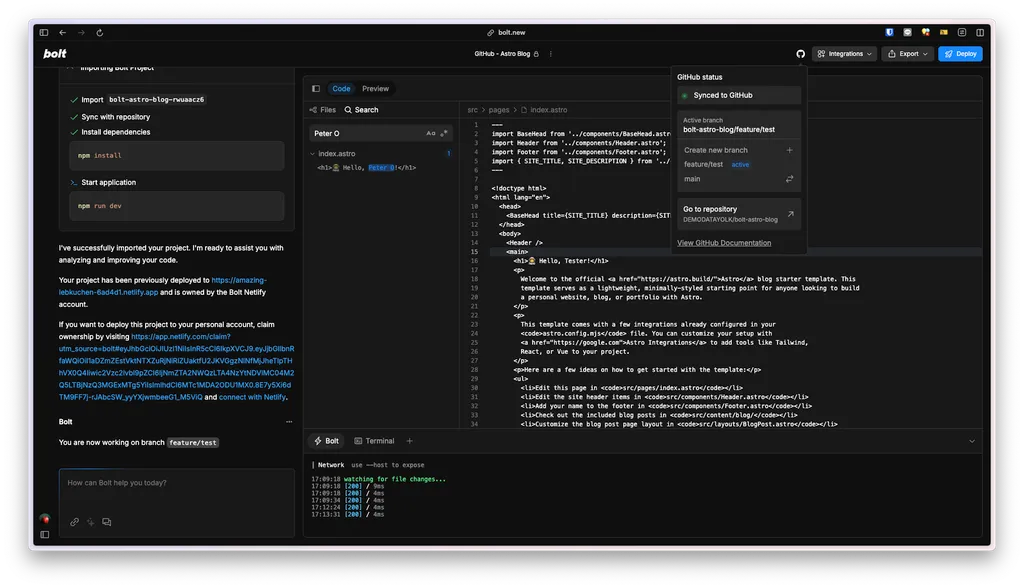Click the Synced to GitHub status

click(739, 95)
